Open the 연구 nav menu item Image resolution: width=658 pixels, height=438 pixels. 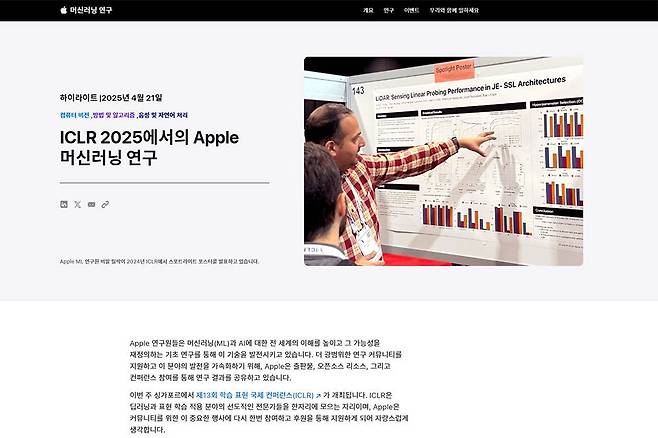pyautogui.click(x=389, y=10)
